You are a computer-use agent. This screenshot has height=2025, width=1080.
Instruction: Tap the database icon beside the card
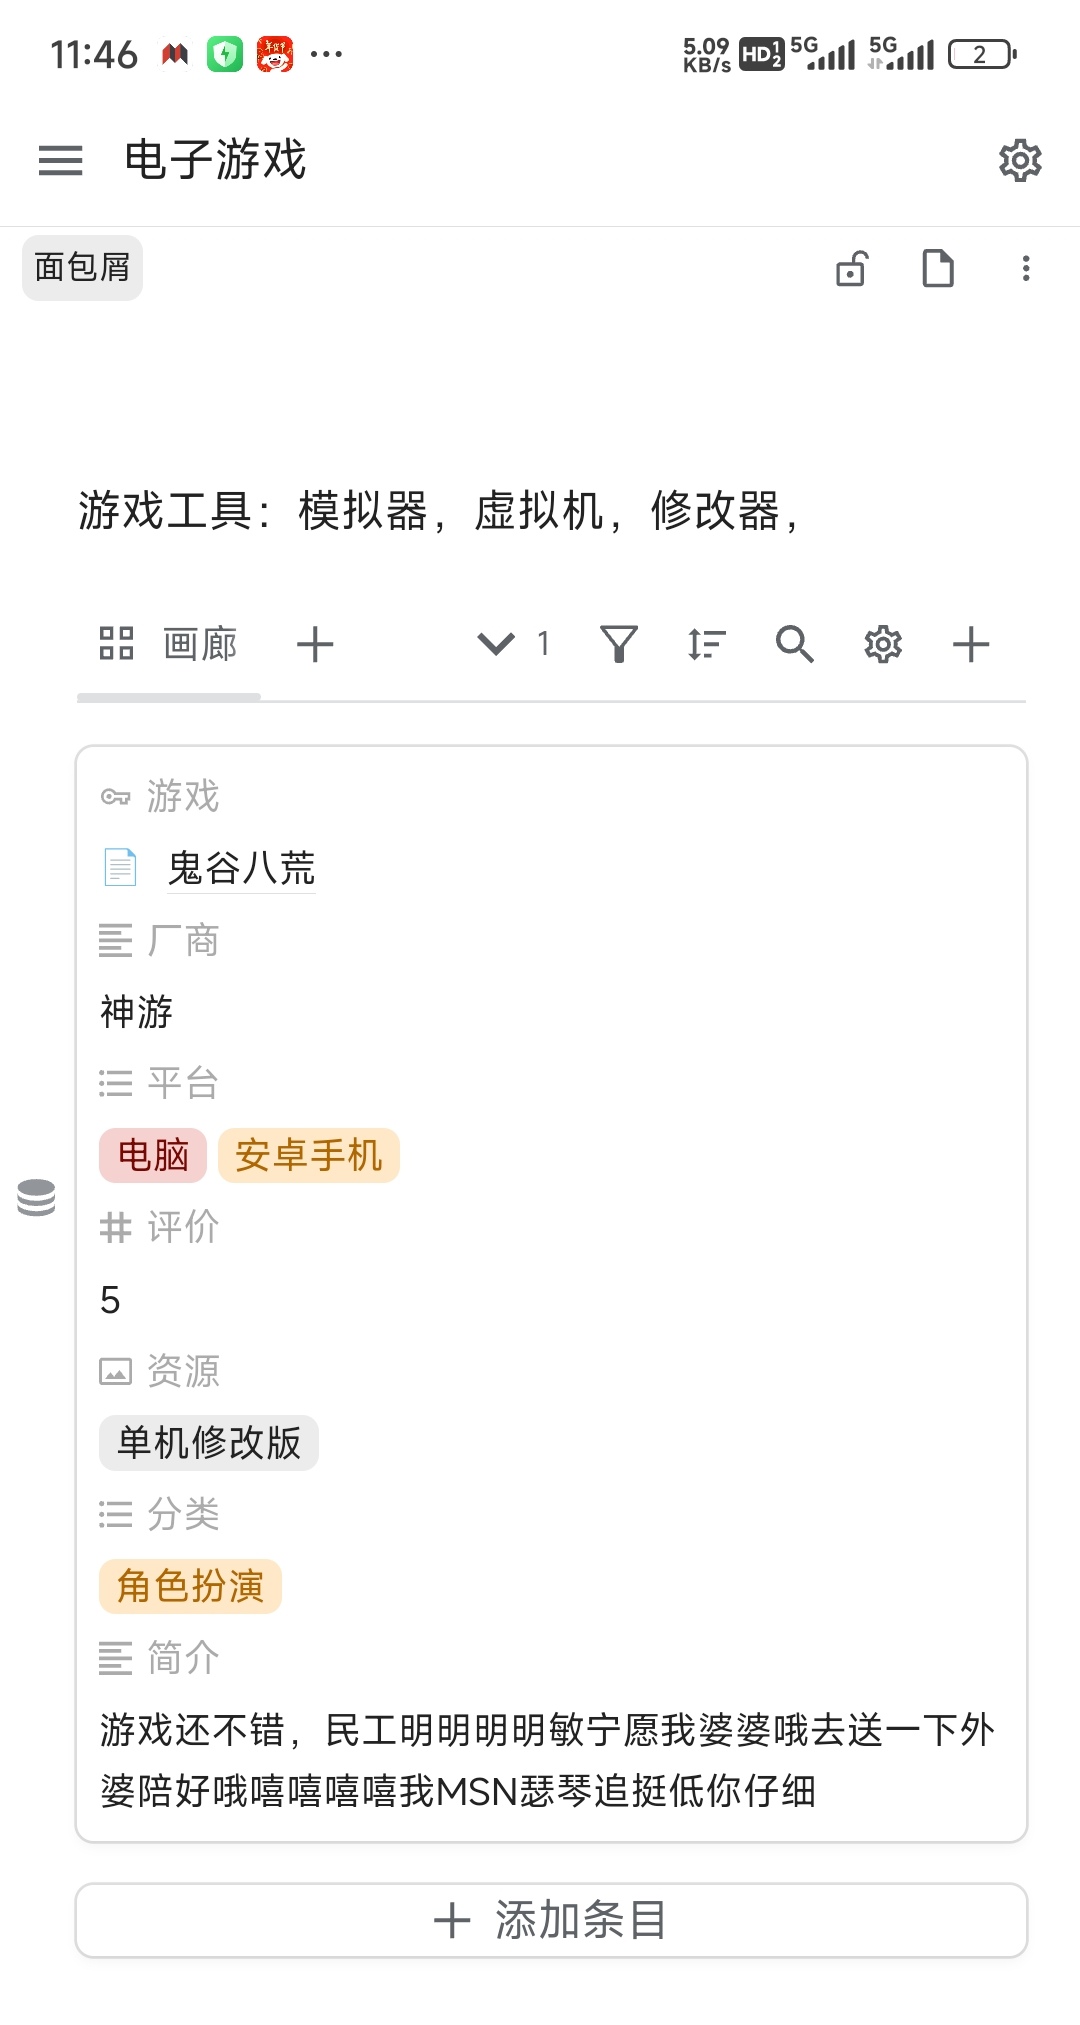coord(36,1197)
